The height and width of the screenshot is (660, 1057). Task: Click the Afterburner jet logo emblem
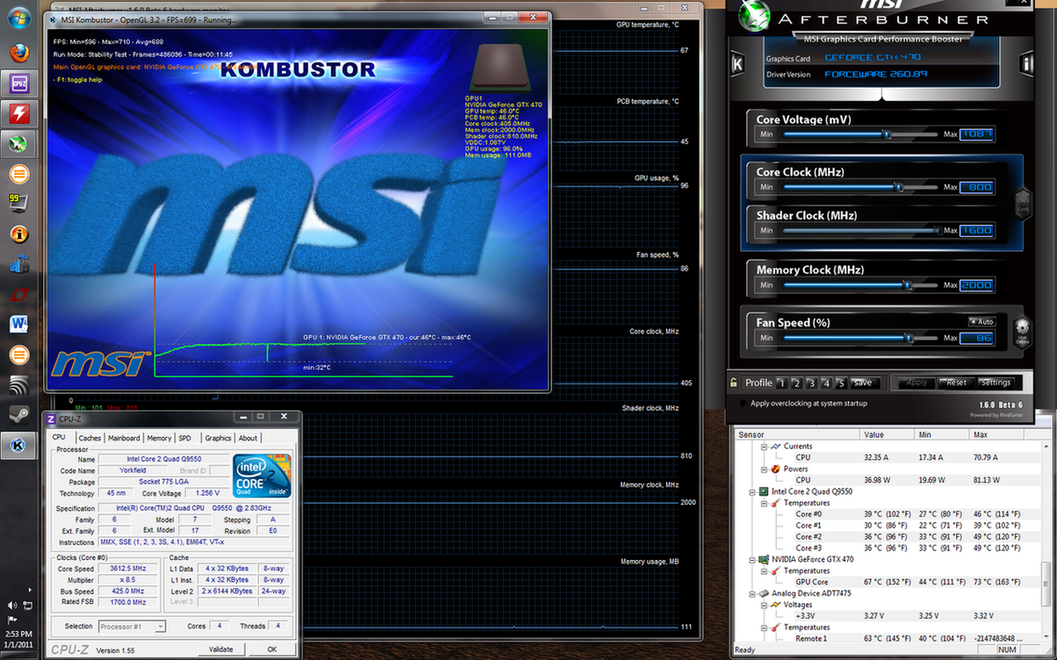coord(754,16)
